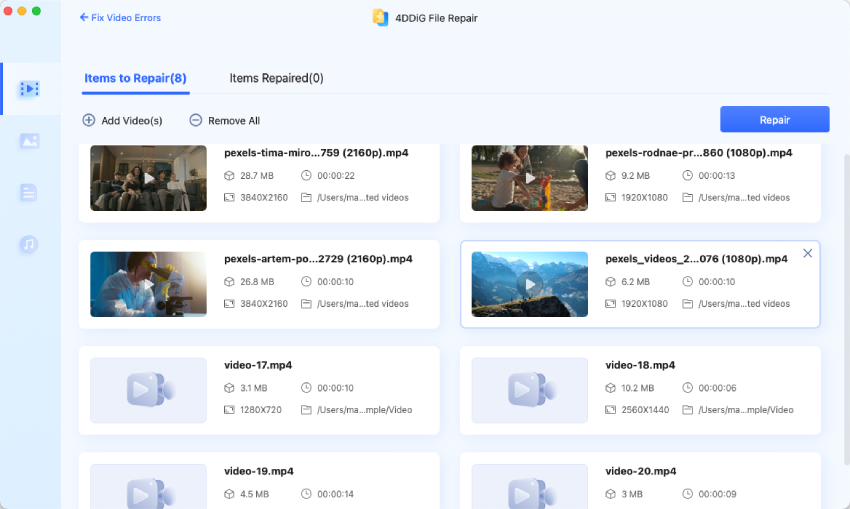Image resolution: width=850 pixels, height=509 pixels.
Task: Click resolution icon in pexels_videos_2 card
Action: pos(610,304)
